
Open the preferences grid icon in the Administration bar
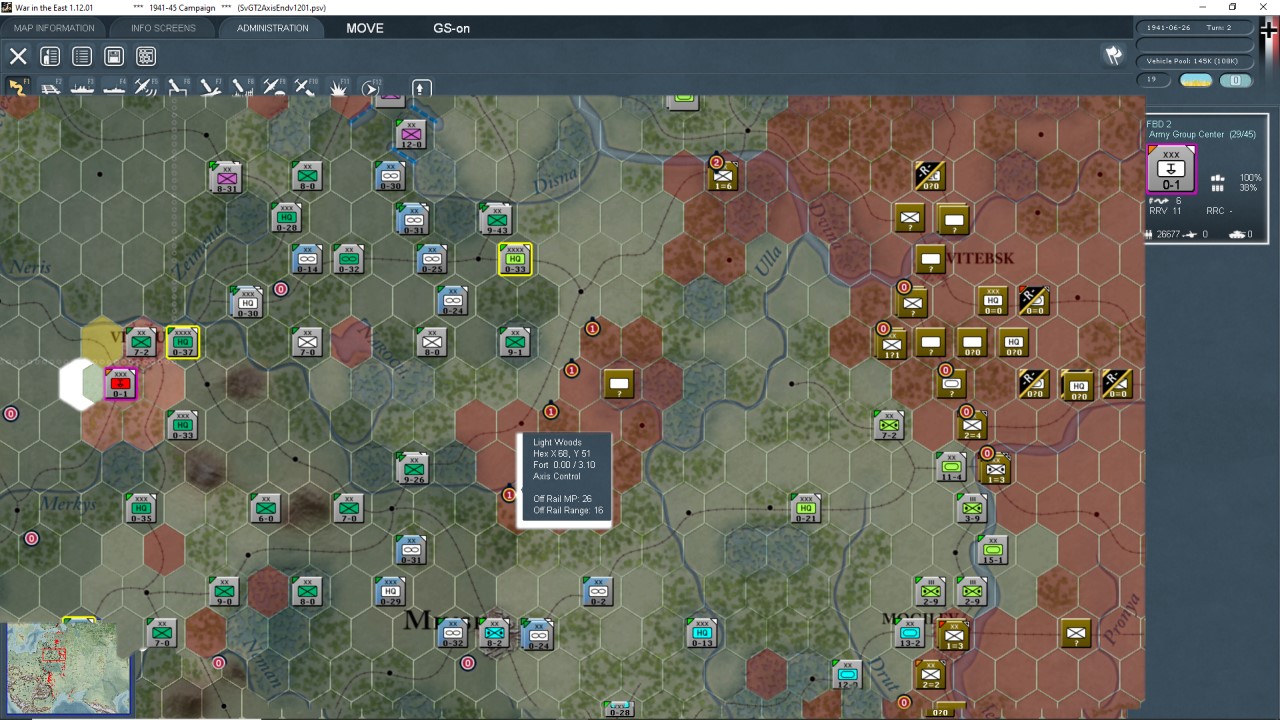[146, 56]
